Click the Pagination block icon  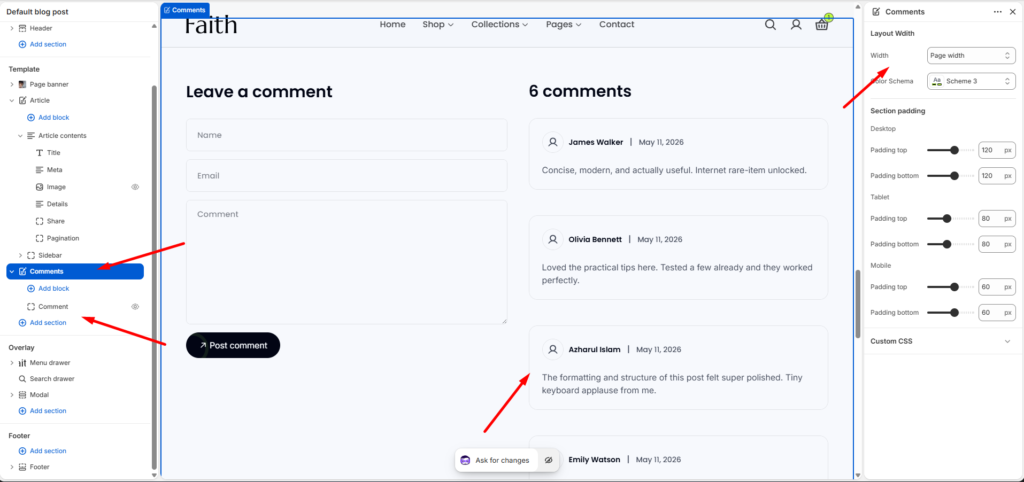[39, 238]
